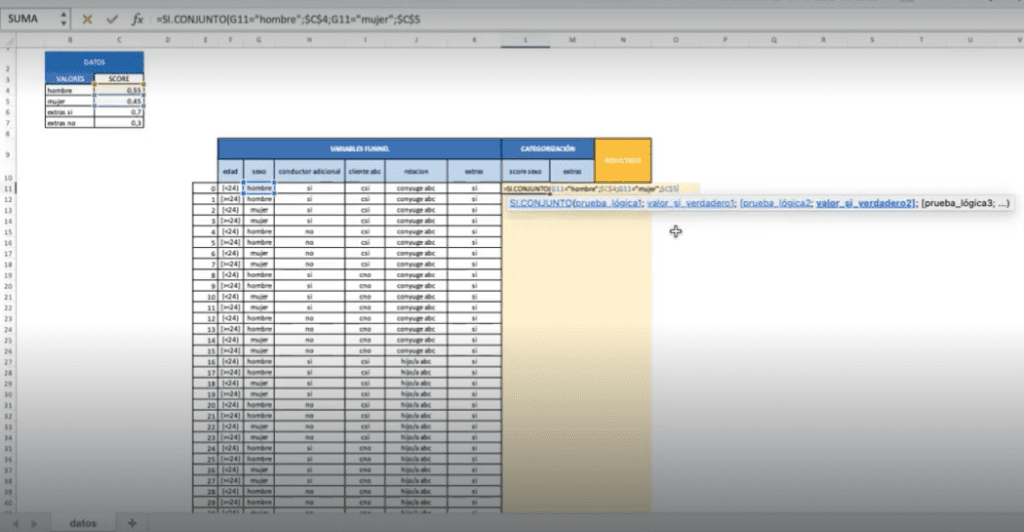
Task: Select prueba_lógica2 argument in the tooltip
Action: (775, 203)
